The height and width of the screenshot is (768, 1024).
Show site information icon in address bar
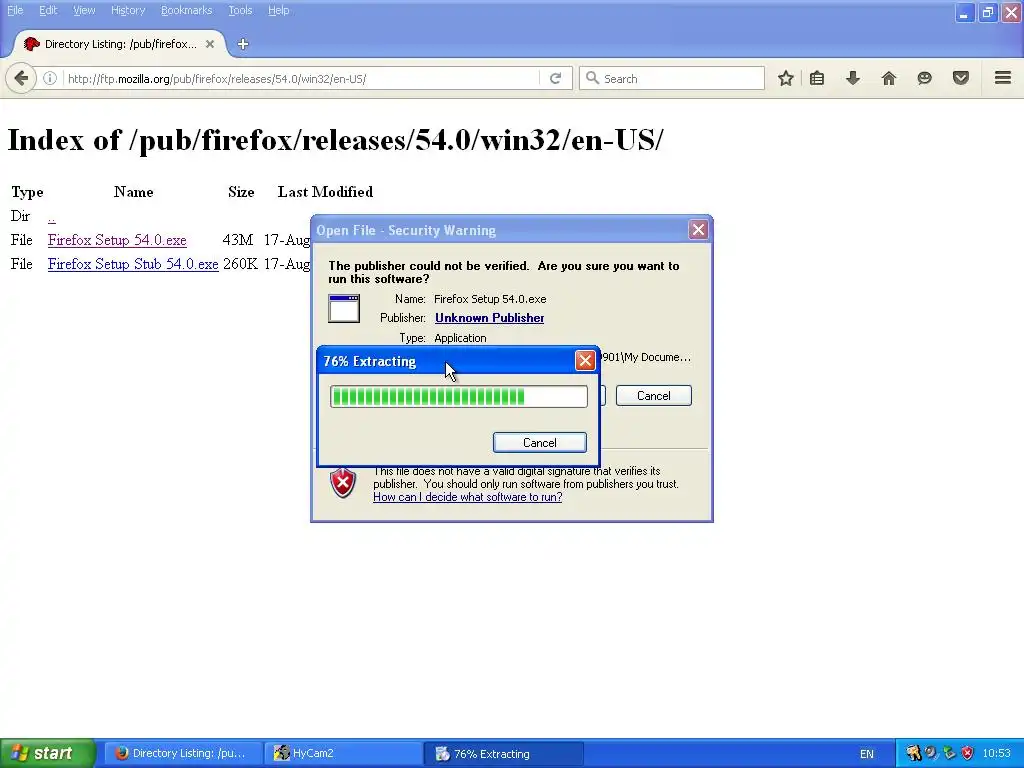[x=50, y=78]
